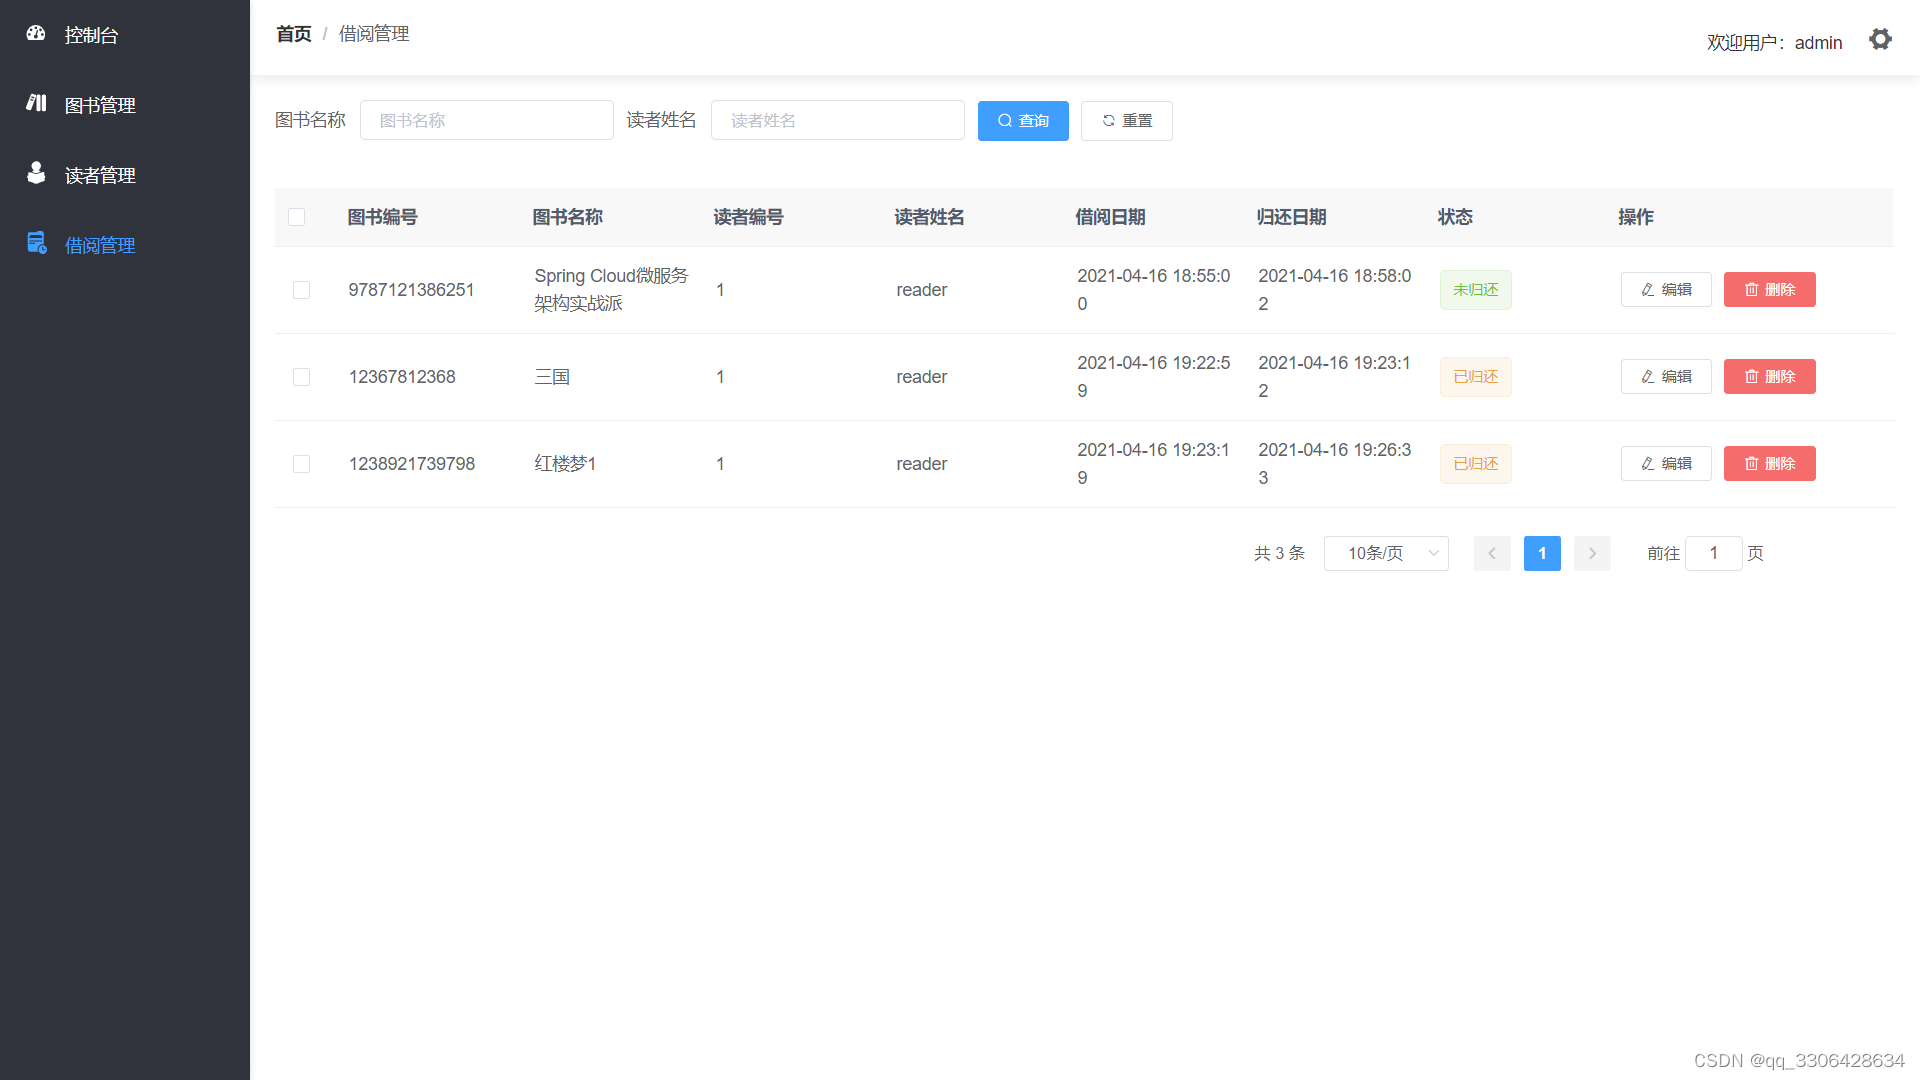Edit the 红楼梦1 borrow record

coord(1666,464)
